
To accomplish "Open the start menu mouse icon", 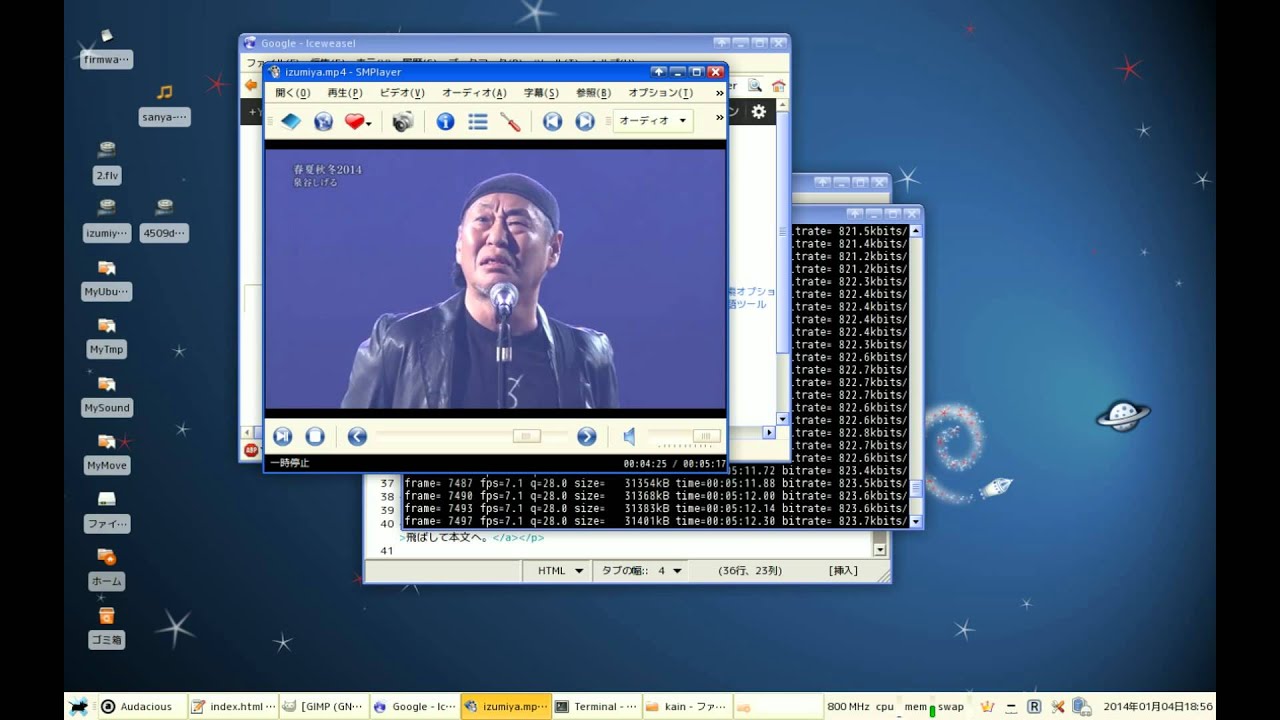I will click(x=80, y=706).
